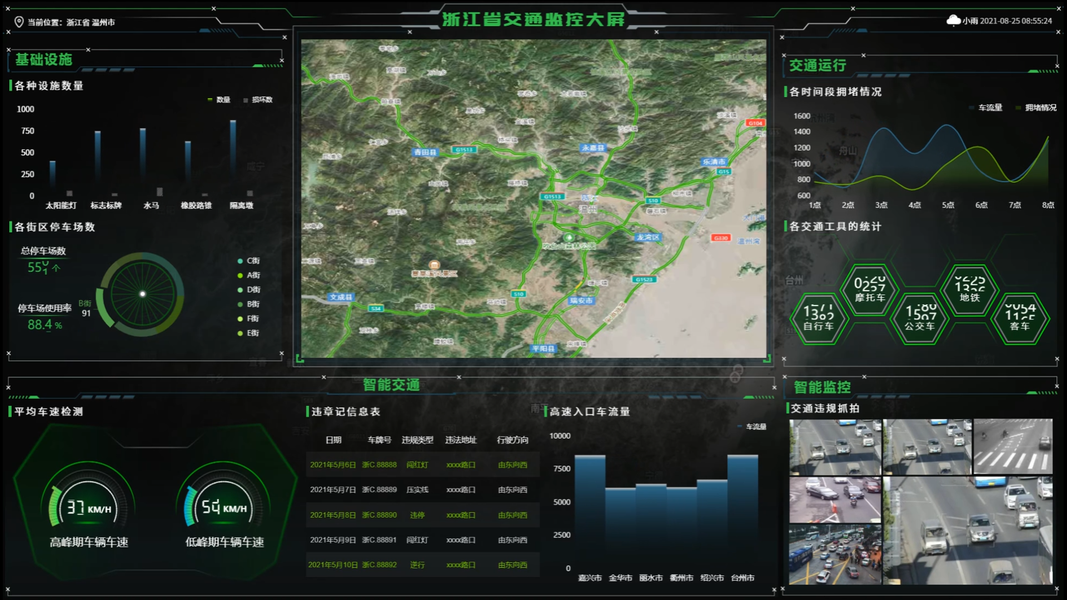The width and height of the screenshot is (1067, 600).
Task: Click the 智能交通 panel title
Action: tap(391, 384)
